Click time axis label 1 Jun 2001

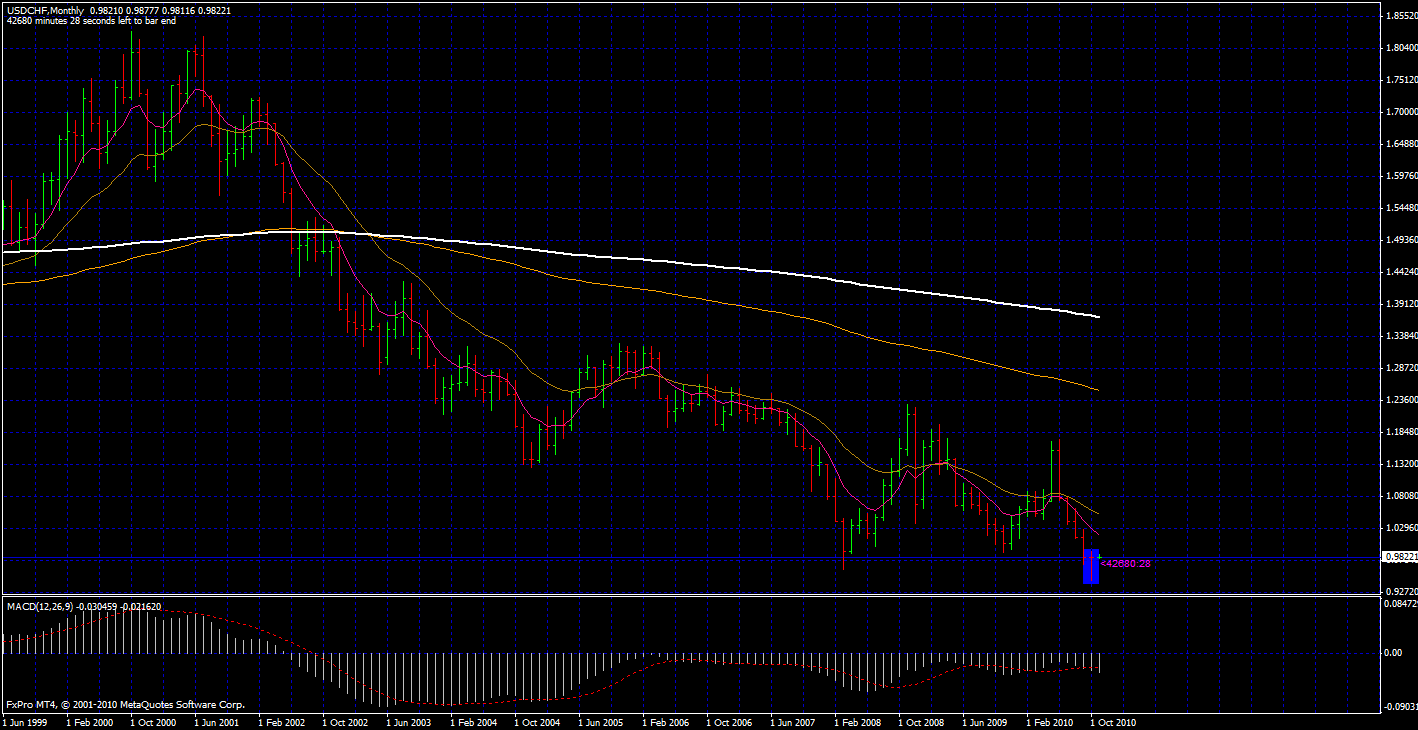[217, 721]
